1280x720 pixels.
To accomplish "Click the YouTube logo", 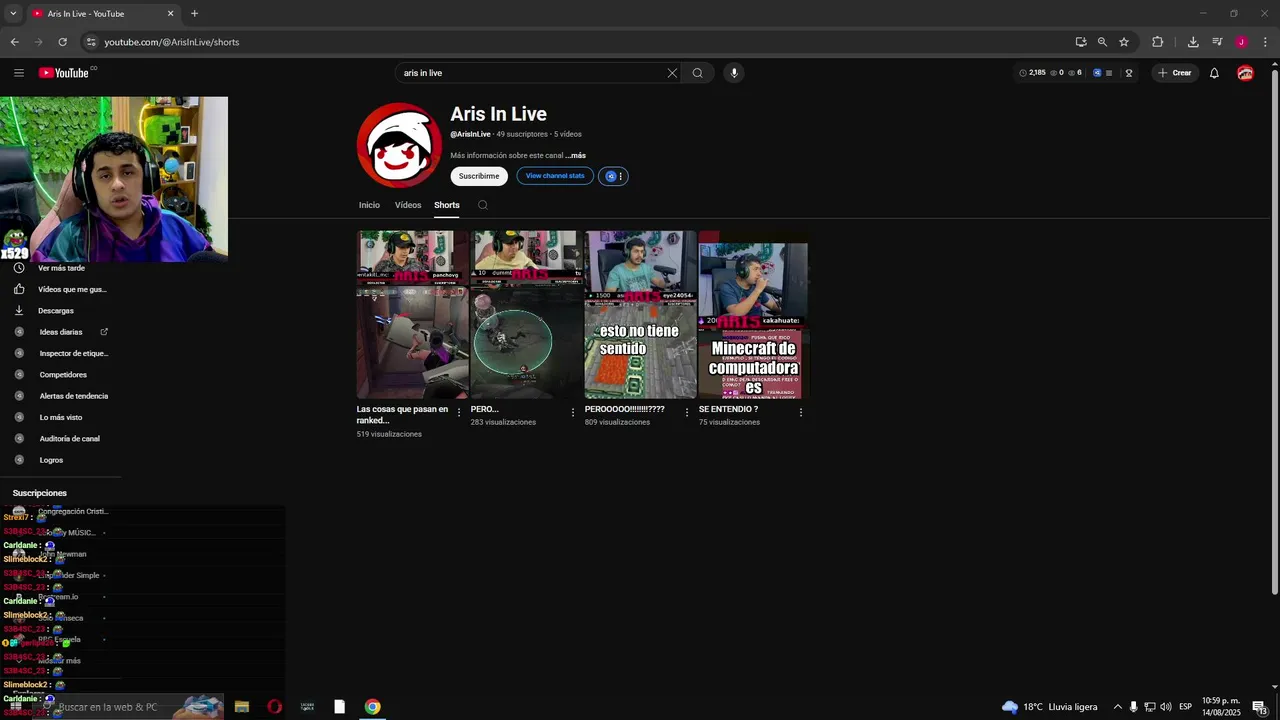I will pyautogui.click(x=64, y=73).
